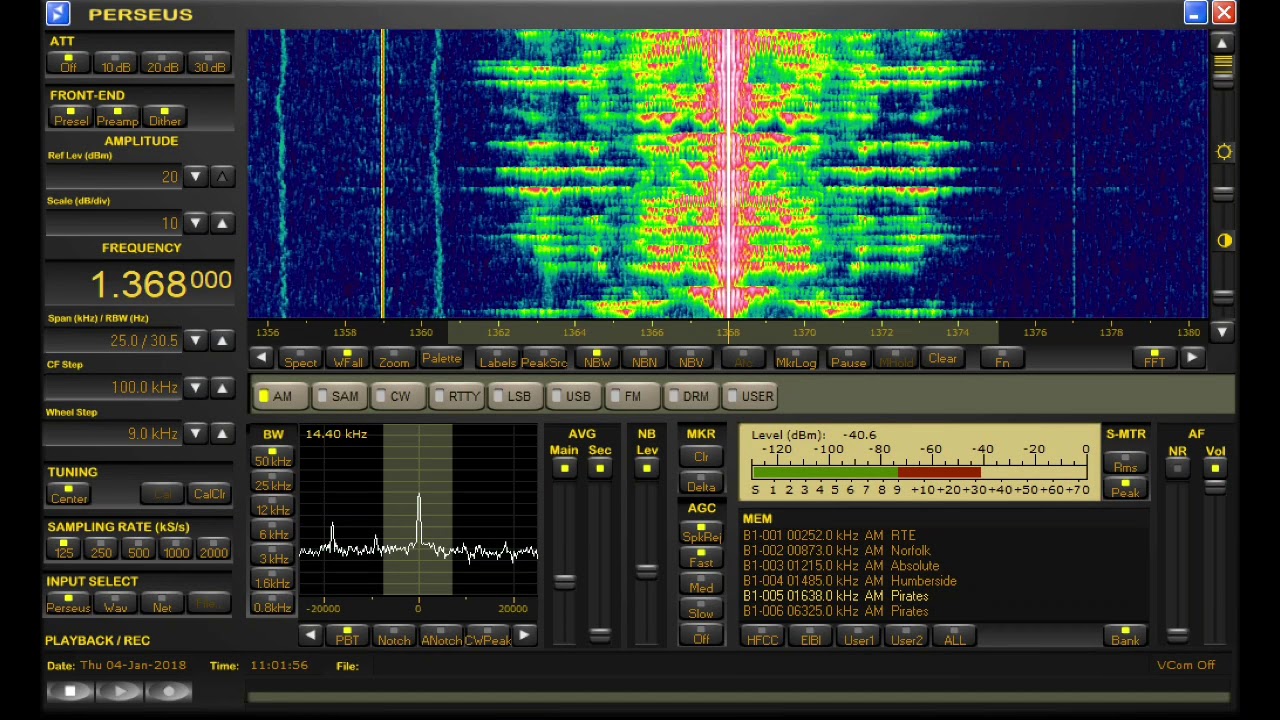Select the NBV noise blanker

pyautogui.click(x=691, y=358)
